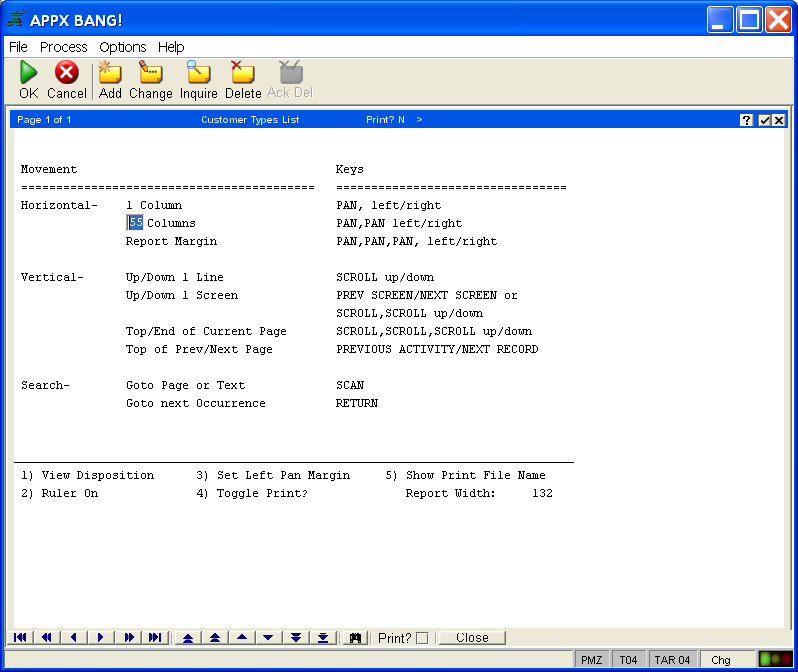The height and width of the screenshot is (672, 798).
Task: Click the grayed Ack Del icon
Action: (x=291, y=72)
